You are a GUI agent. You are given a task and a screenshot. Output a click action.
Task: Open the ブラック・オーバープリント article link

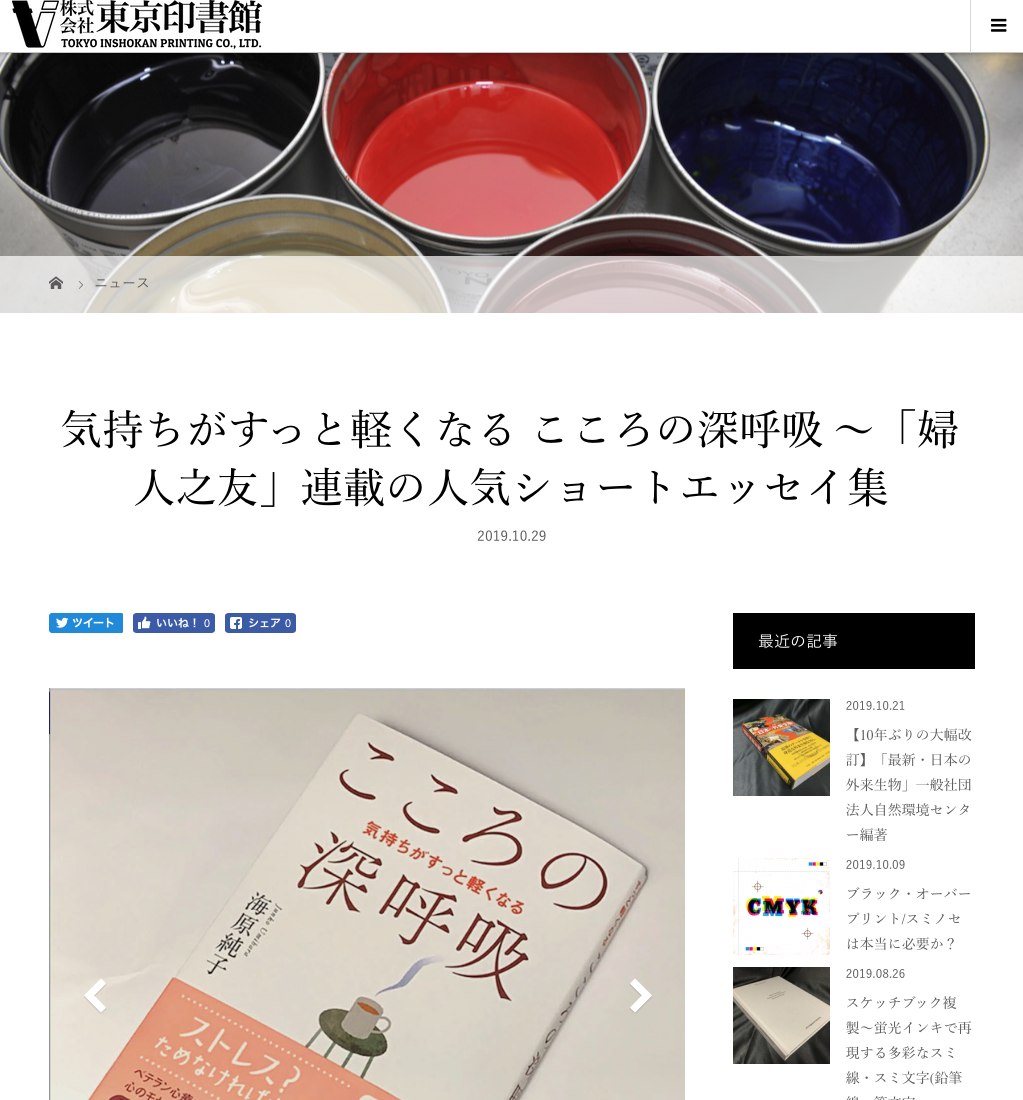909,918
